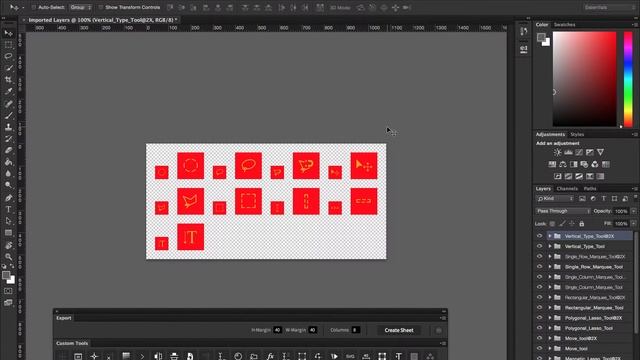Open the Essentials workspace dropdown
The image size is (640, 360).
pos(608,7)
